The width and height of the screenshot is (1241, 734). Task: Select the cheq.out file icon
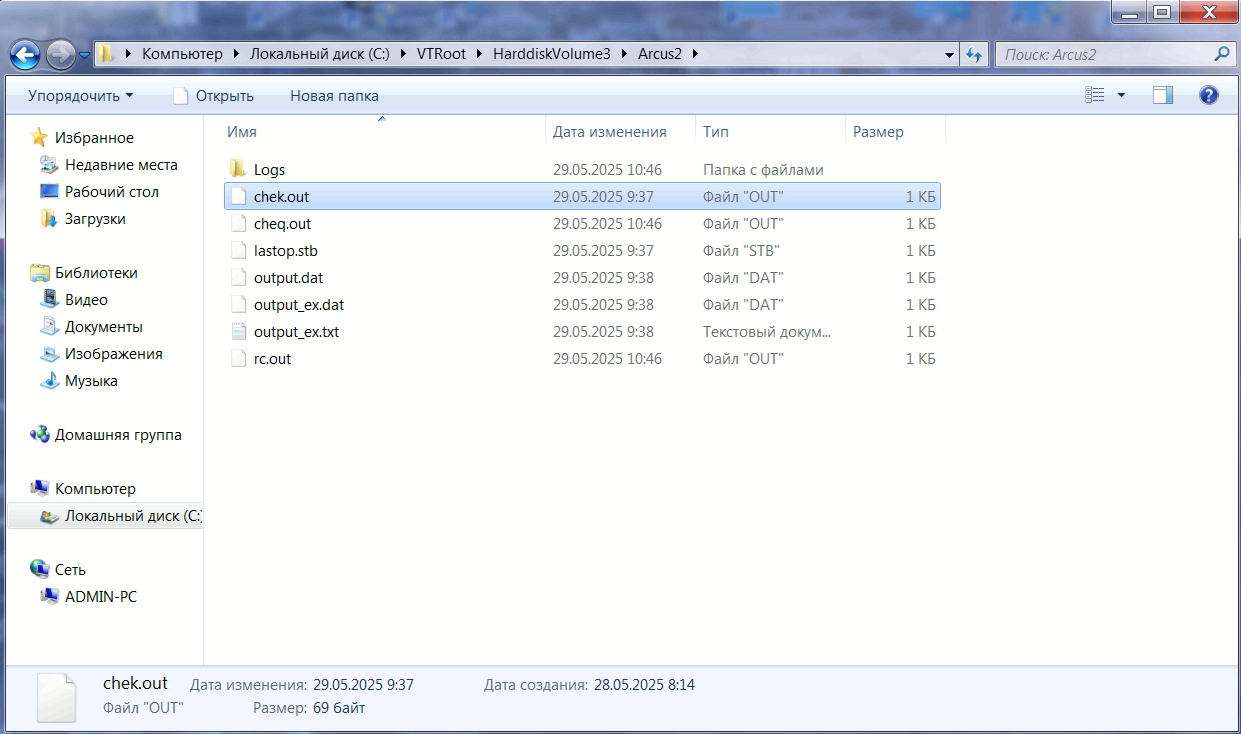(238, 223)
